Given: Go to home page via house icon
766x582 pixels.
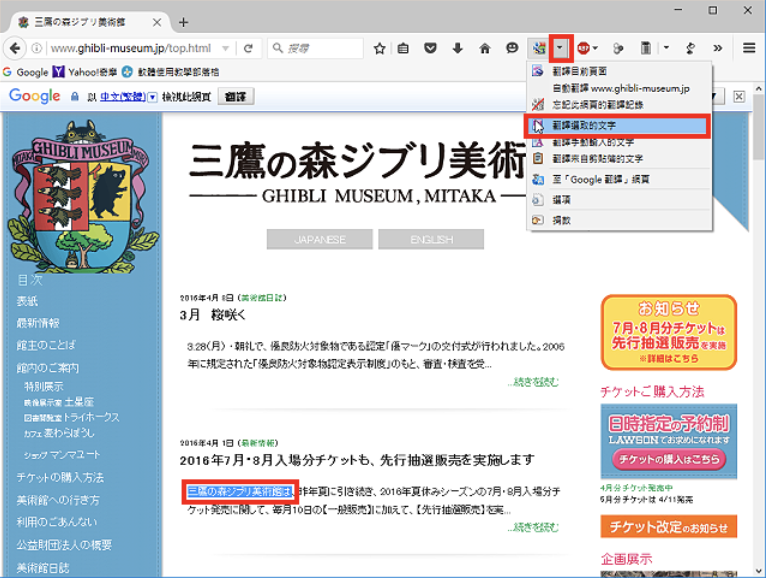Looking at the screenshot, I should (485, 48).
